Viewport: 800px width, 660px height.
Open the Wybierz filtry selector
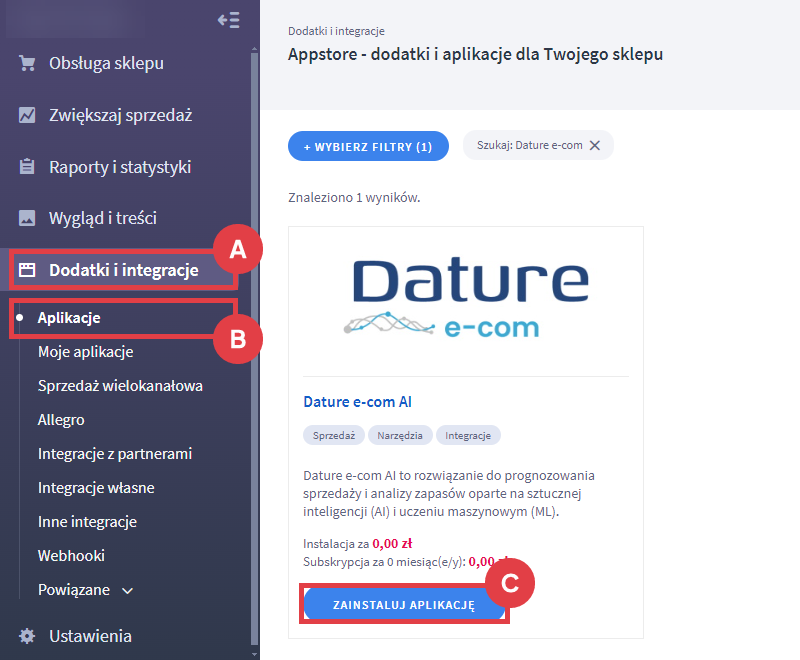368,146
